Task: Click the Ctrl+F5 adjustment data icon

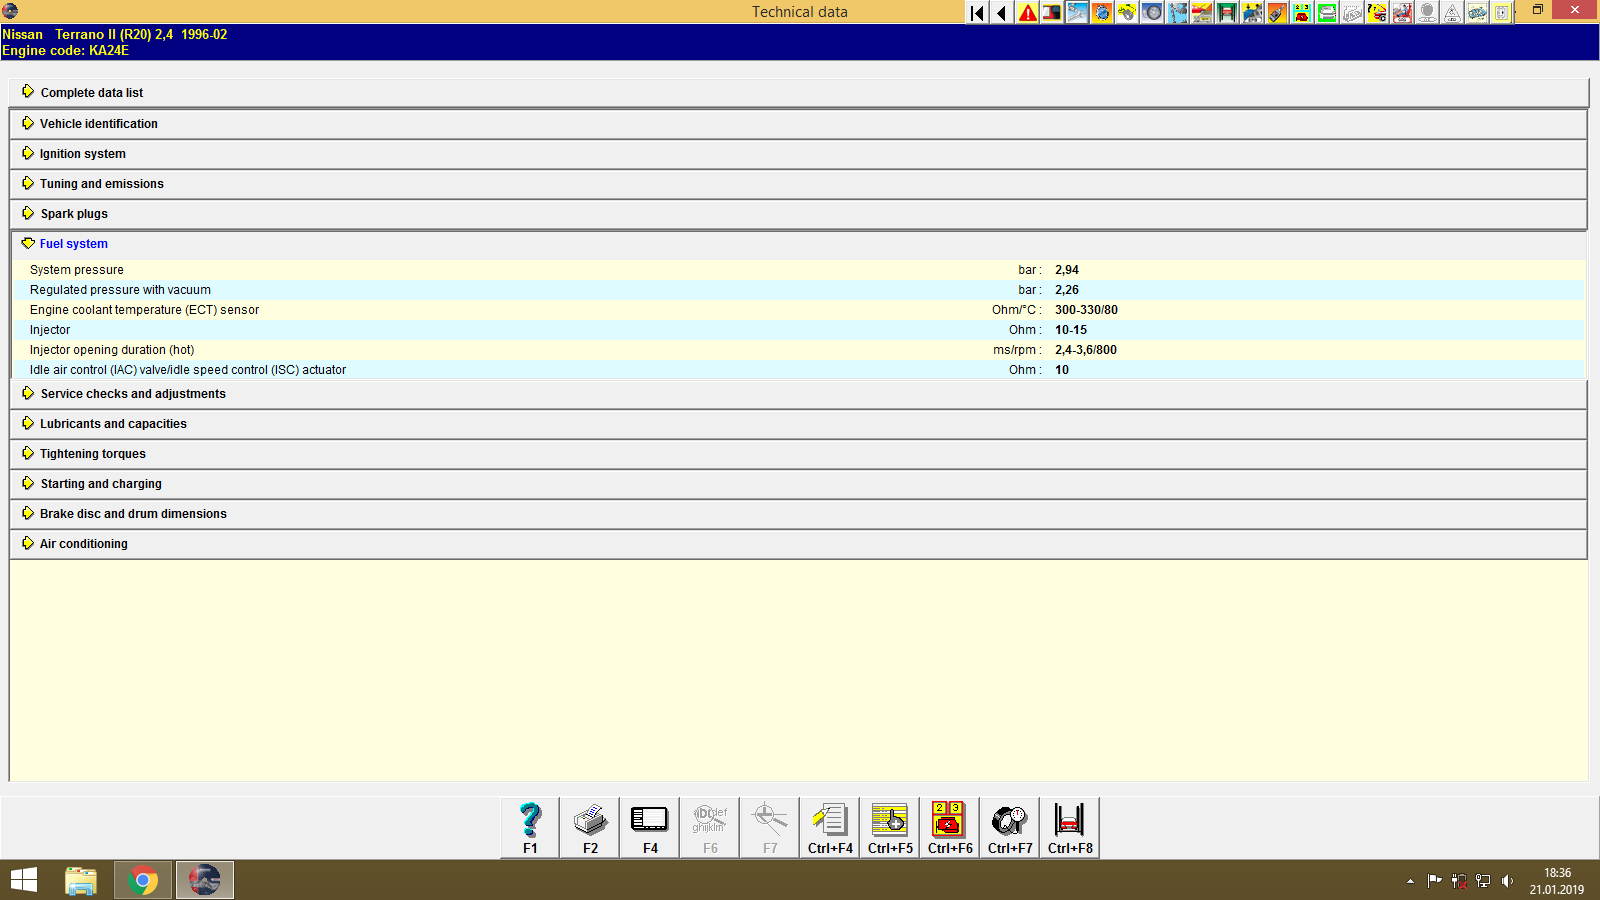Action: point(889,826)
